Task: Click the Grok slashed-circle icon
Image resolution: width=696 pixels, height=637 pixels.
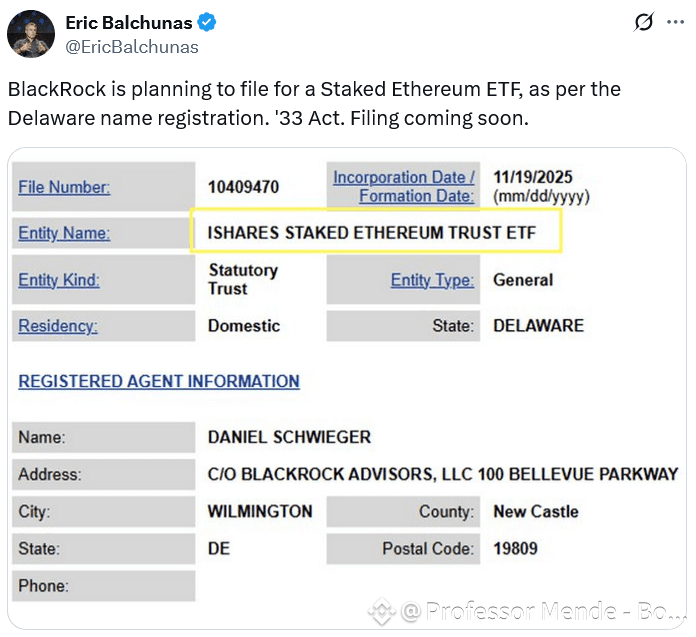Action: (643, 22)
